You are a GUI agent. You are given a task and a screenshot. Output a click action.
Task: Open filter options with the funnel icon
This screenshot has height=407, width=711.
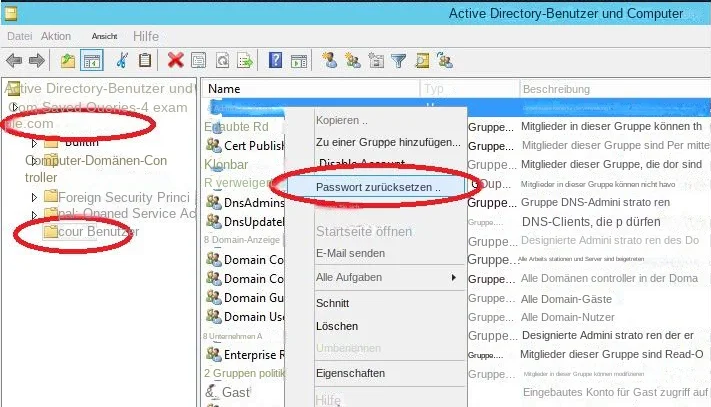coord(399,61)
